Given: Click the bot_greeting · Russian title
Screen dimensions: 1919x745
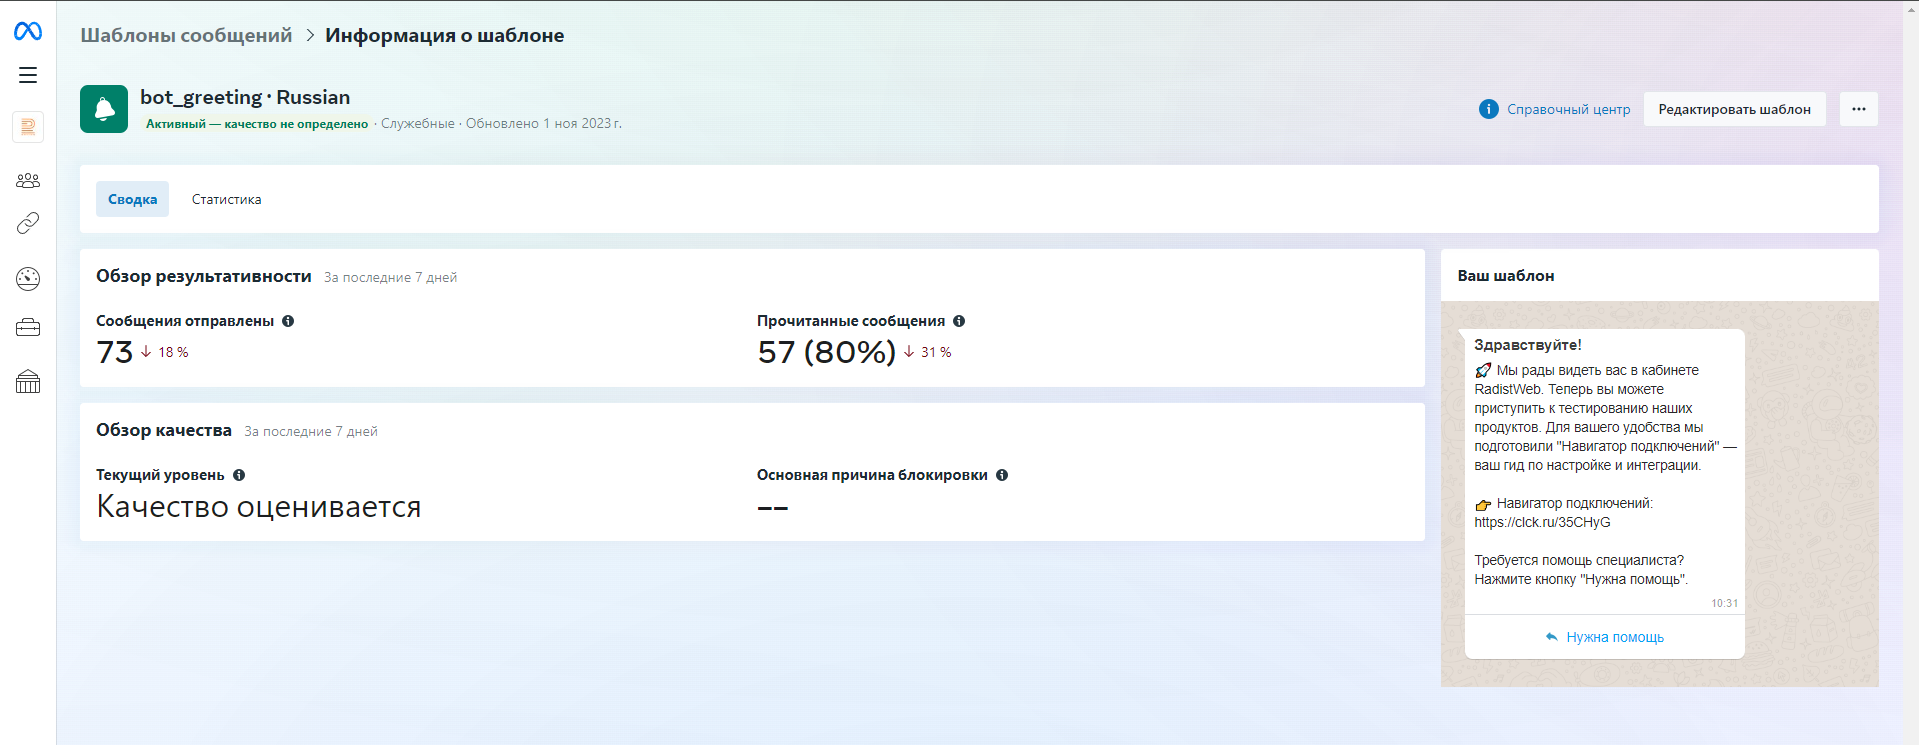Looking at the screenshot, I should tap(245, 97).
